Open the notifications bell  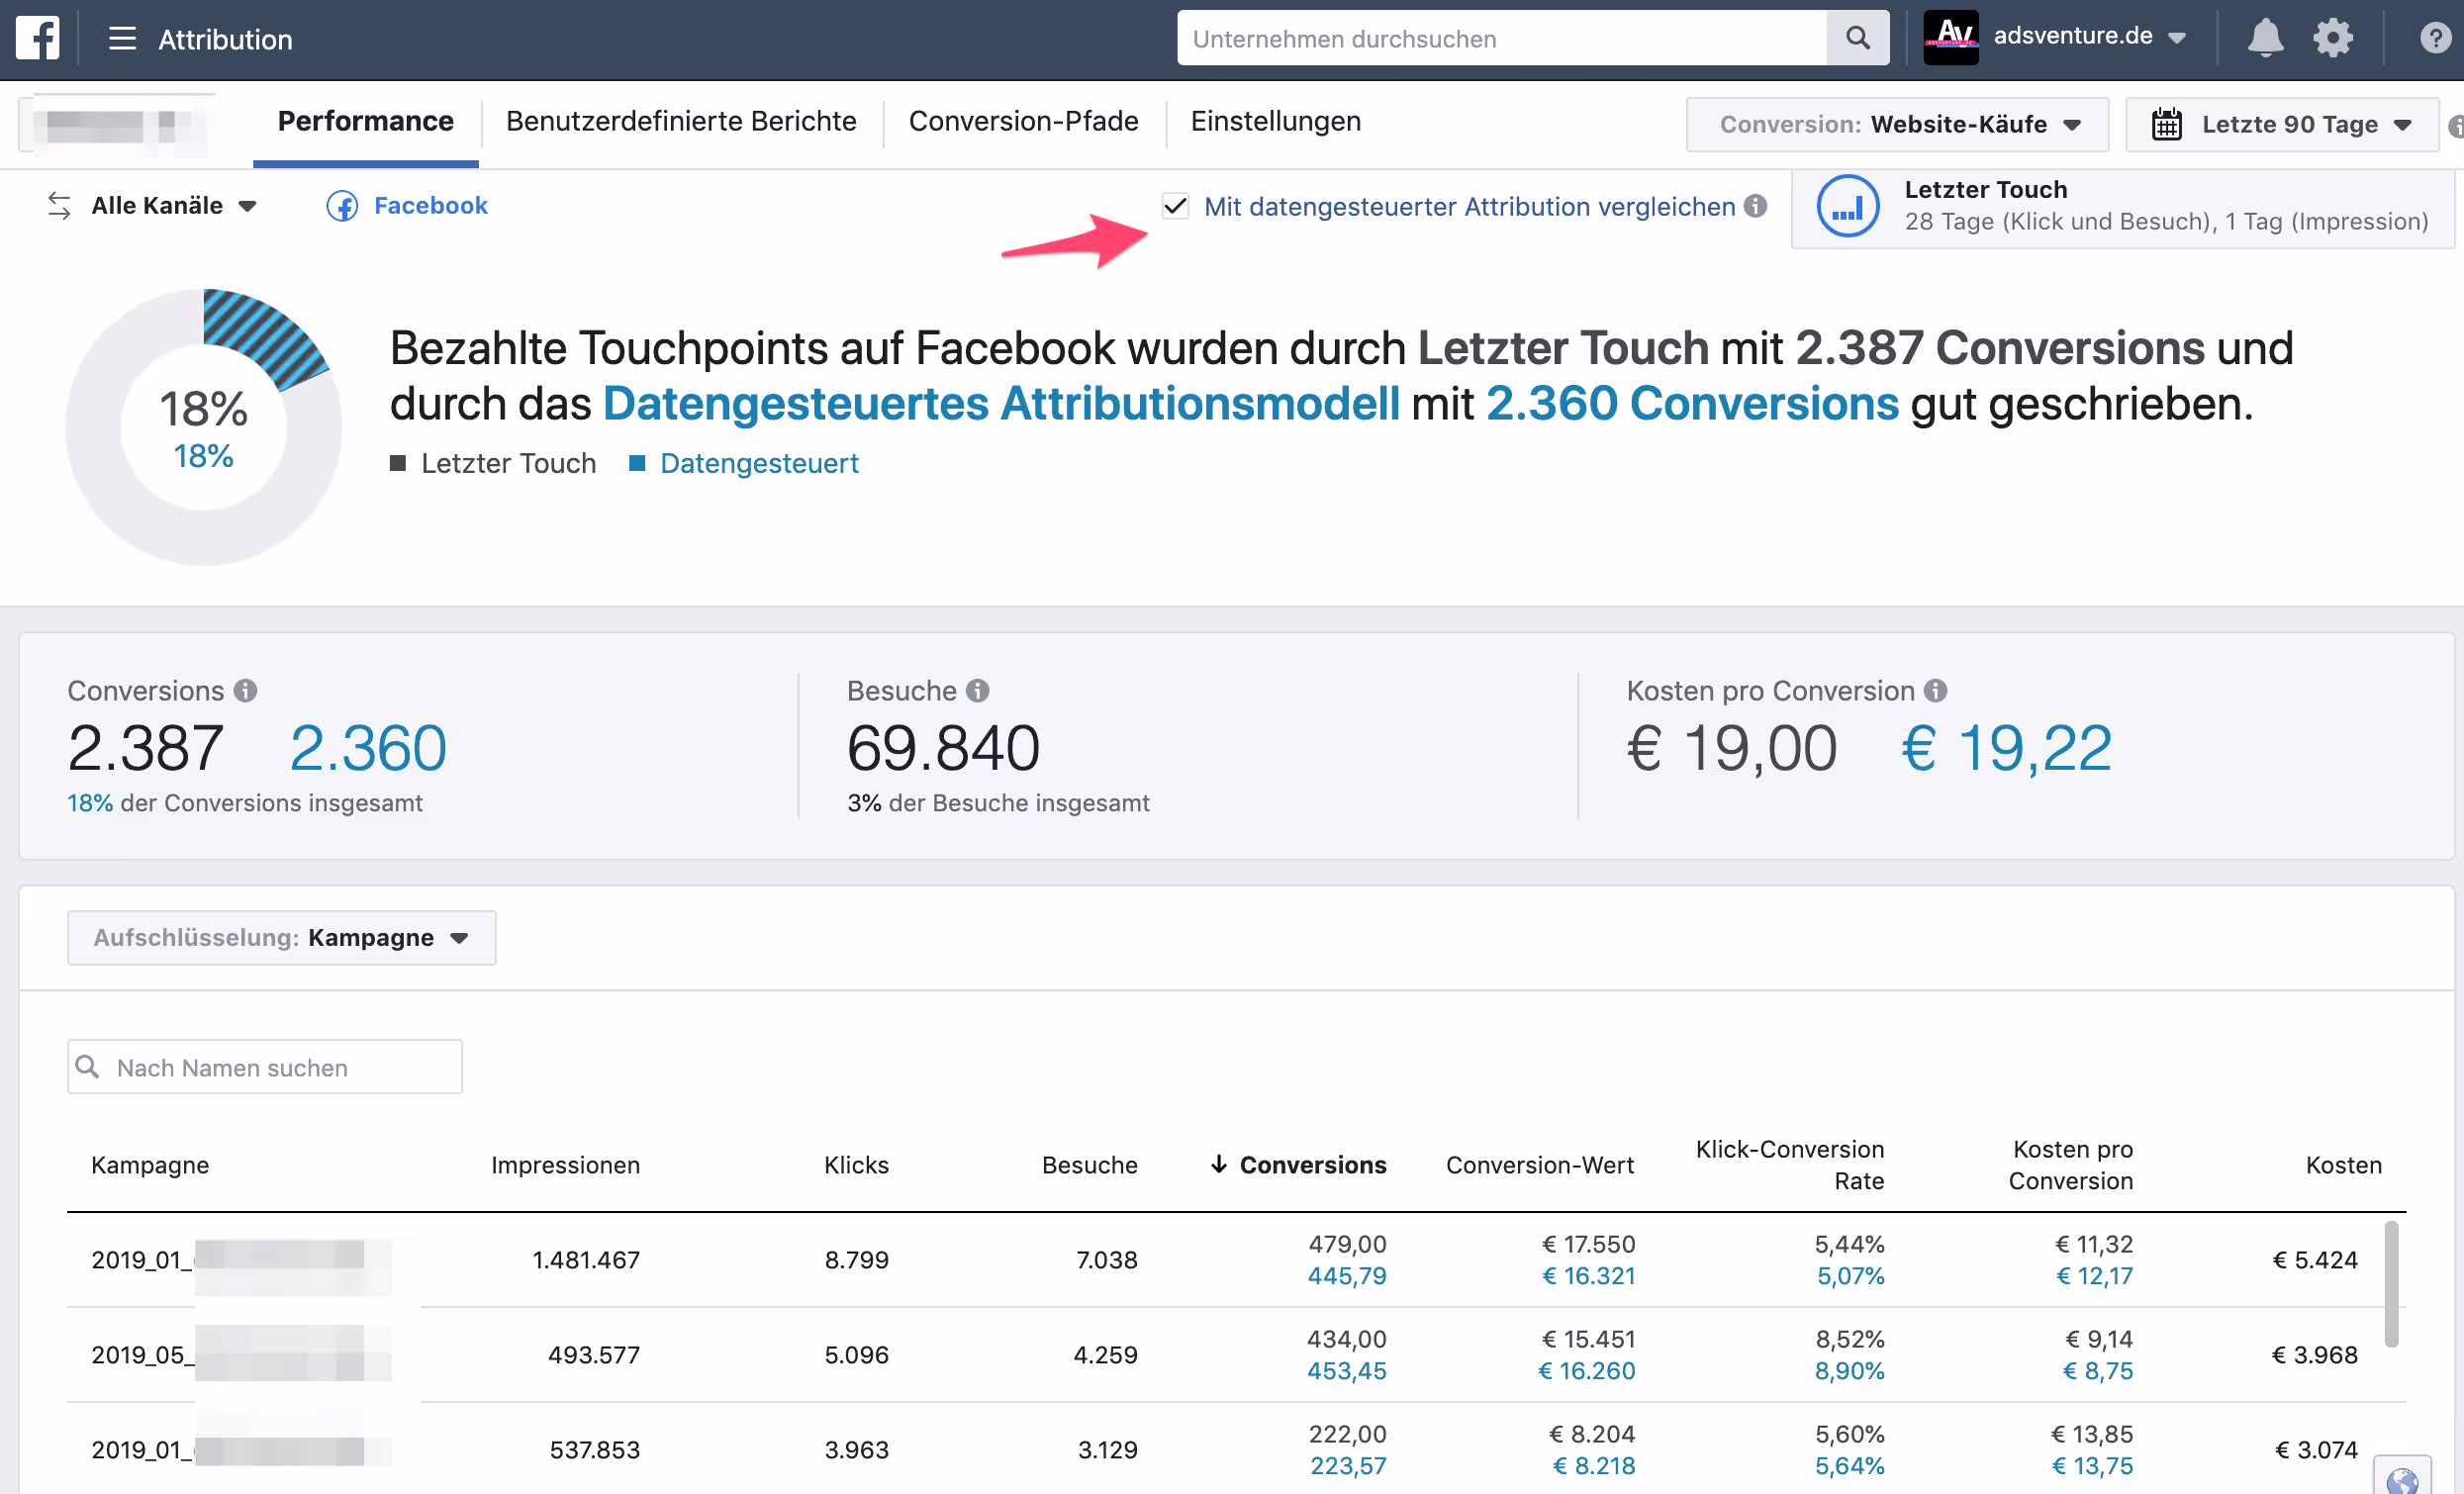coord(2265,38)
